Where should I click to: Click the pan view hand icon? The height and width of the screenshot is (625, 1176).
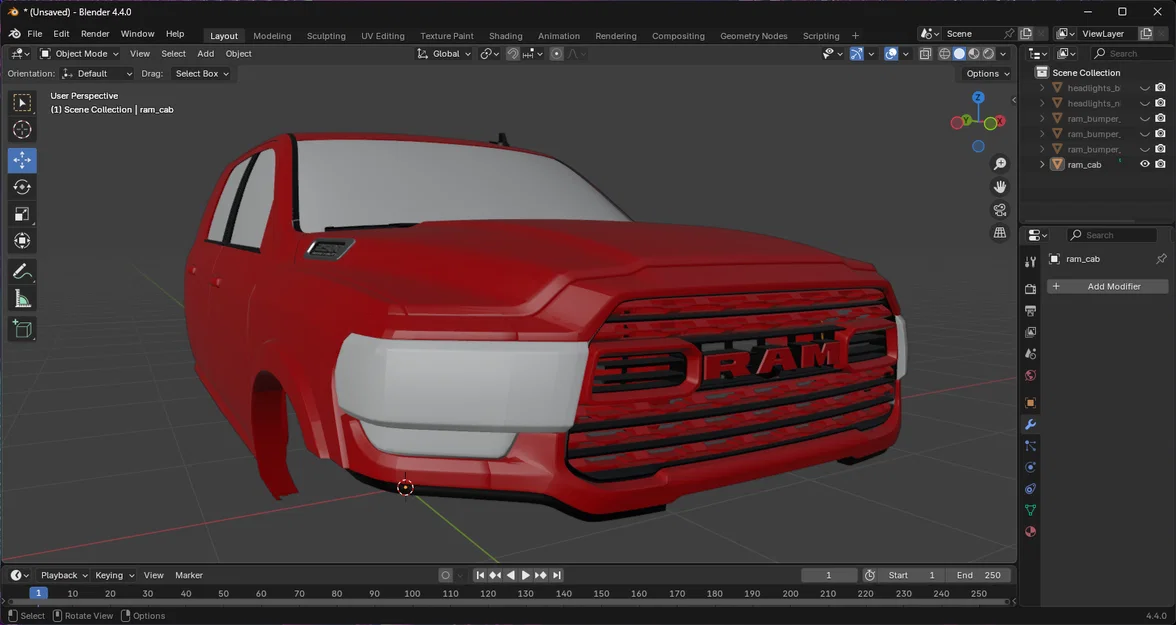(x=1000, y=187)
